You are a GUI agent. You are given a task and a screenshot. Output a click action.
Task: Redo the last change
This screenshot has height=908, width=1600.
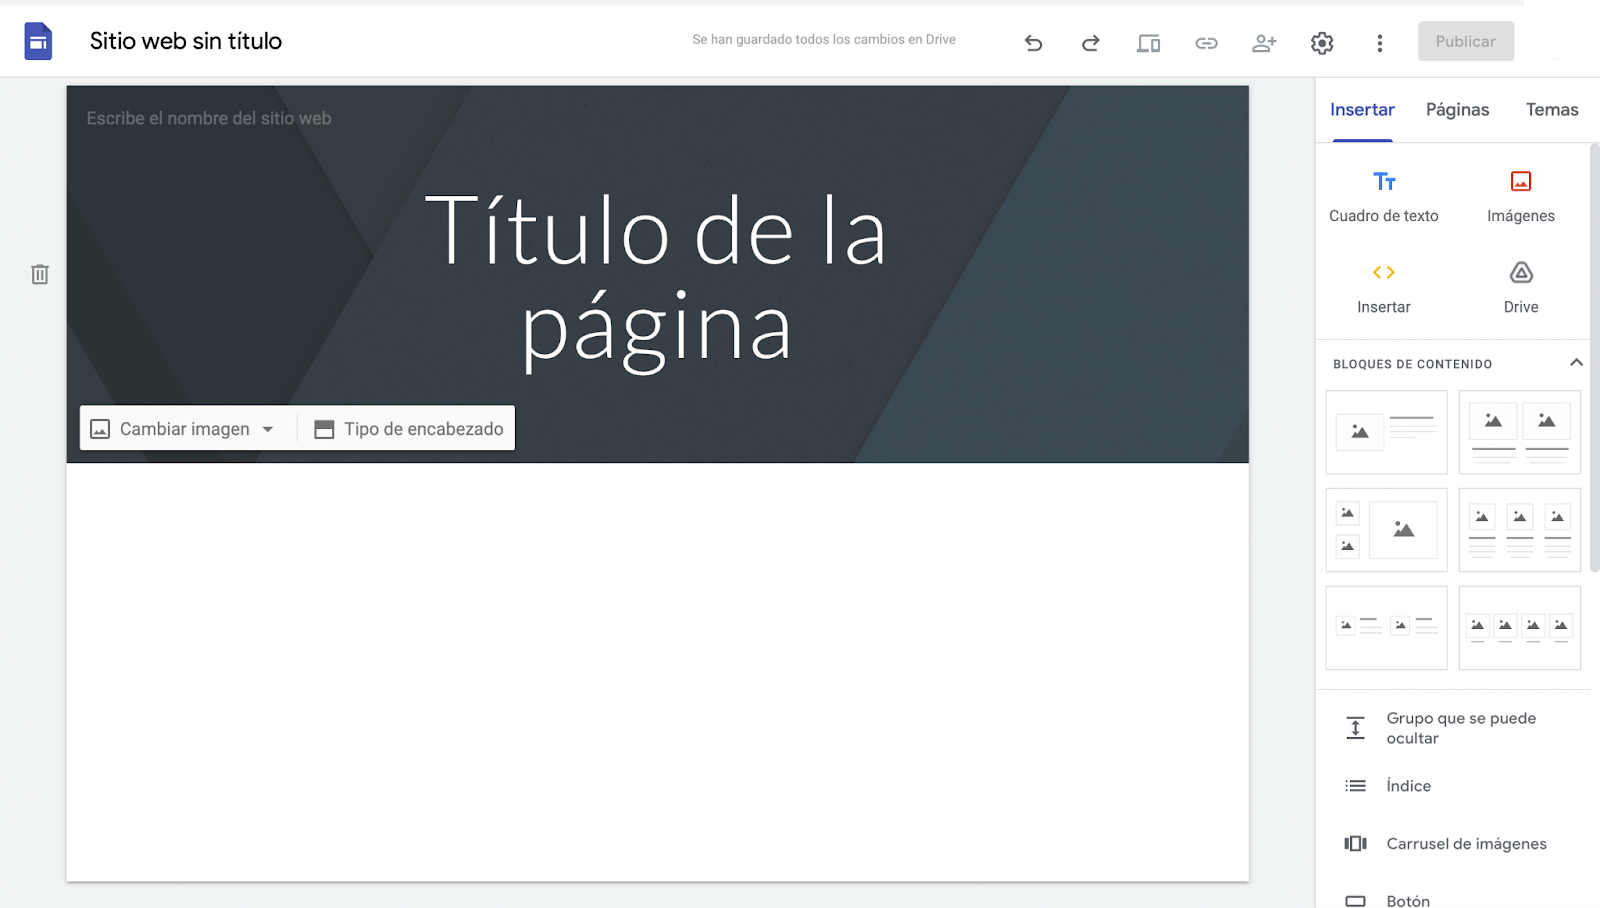click(1090, 43)
